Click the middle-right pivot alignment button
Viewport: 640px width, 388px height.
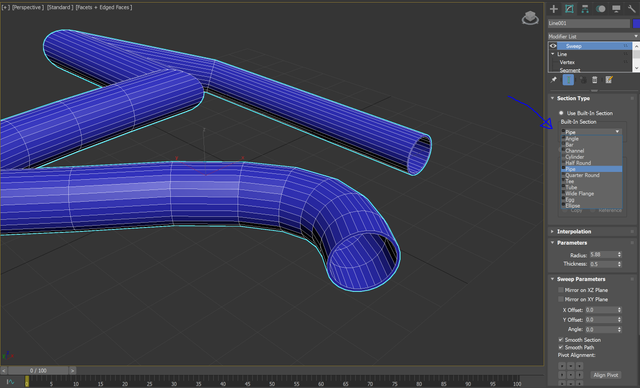point(580,375)
